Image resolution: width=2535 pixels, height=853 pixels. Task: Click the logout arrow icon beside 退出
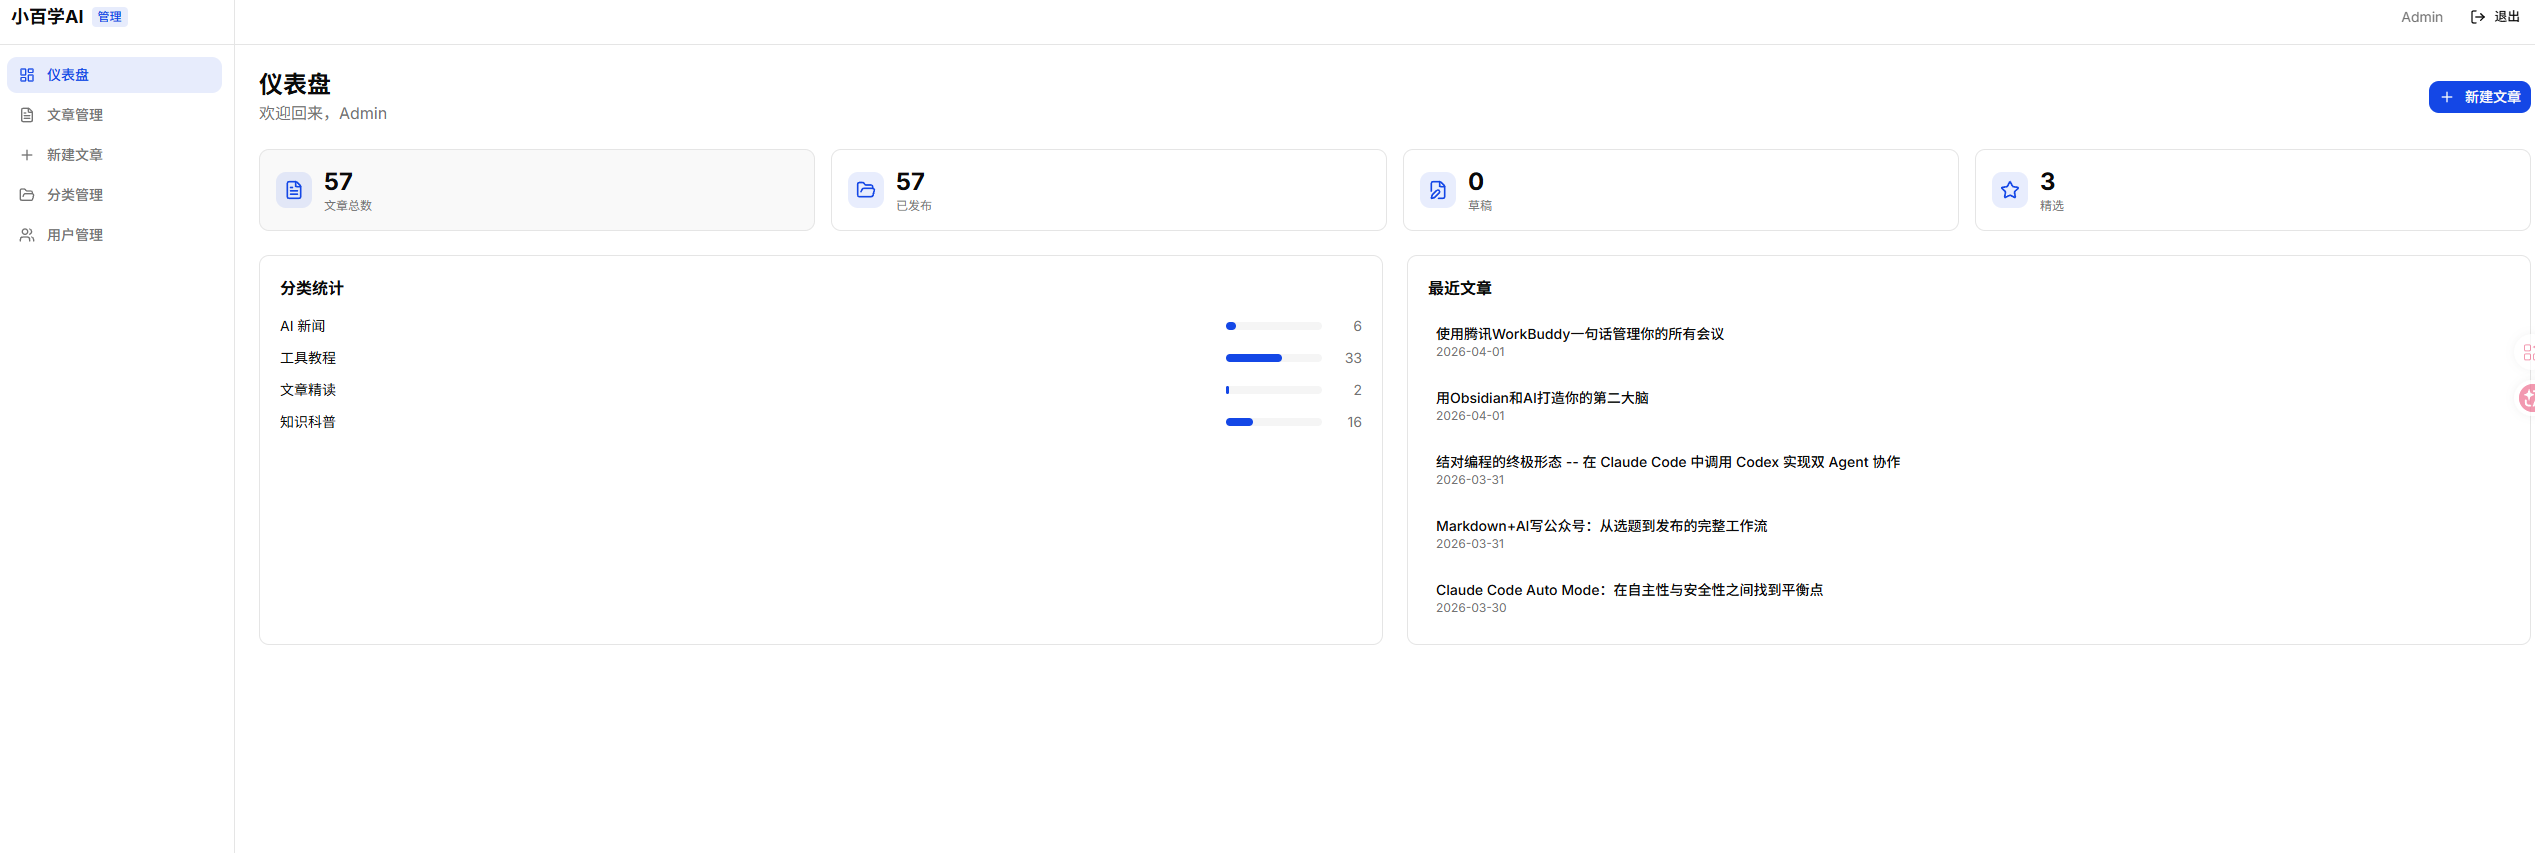tap(2477, 17)
